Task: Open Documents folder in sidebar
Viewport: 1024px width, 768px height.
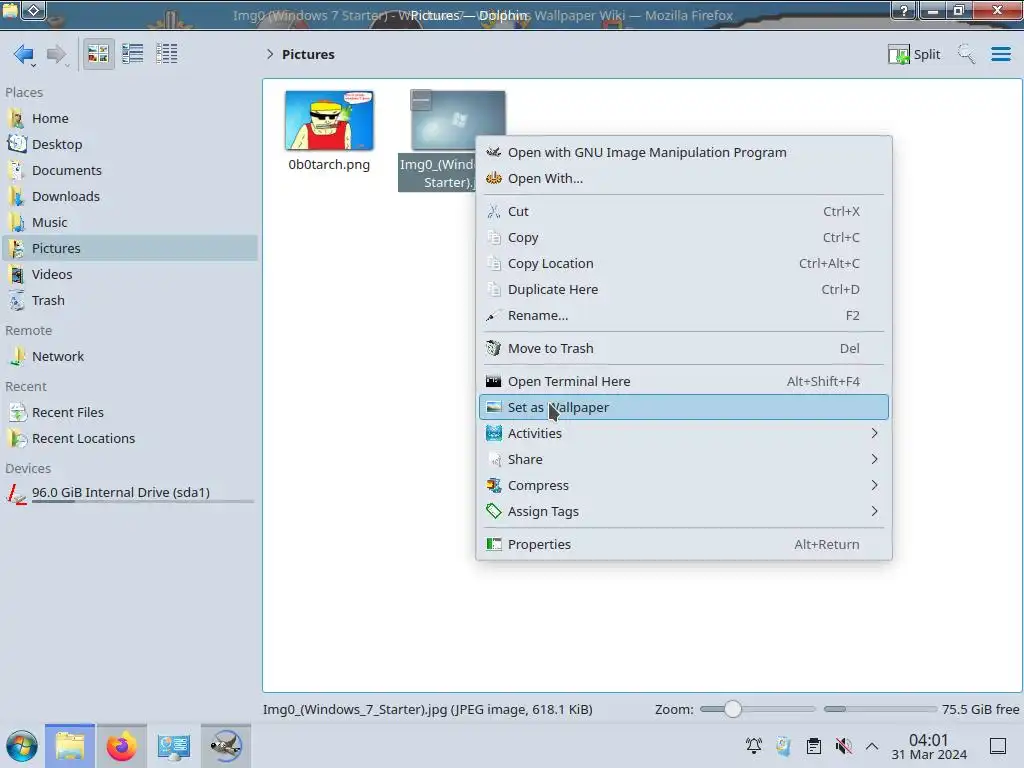Action: point(131,170)
